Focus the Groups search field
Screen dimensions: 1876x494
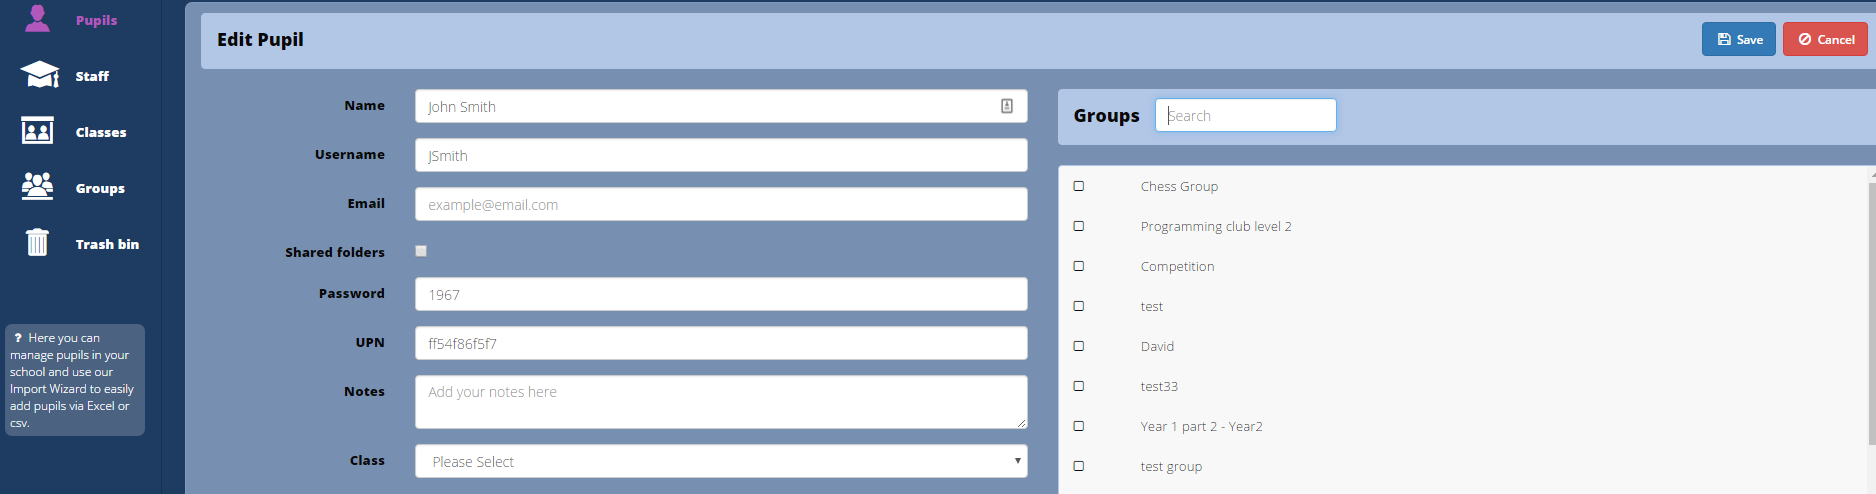[1245, 115]
